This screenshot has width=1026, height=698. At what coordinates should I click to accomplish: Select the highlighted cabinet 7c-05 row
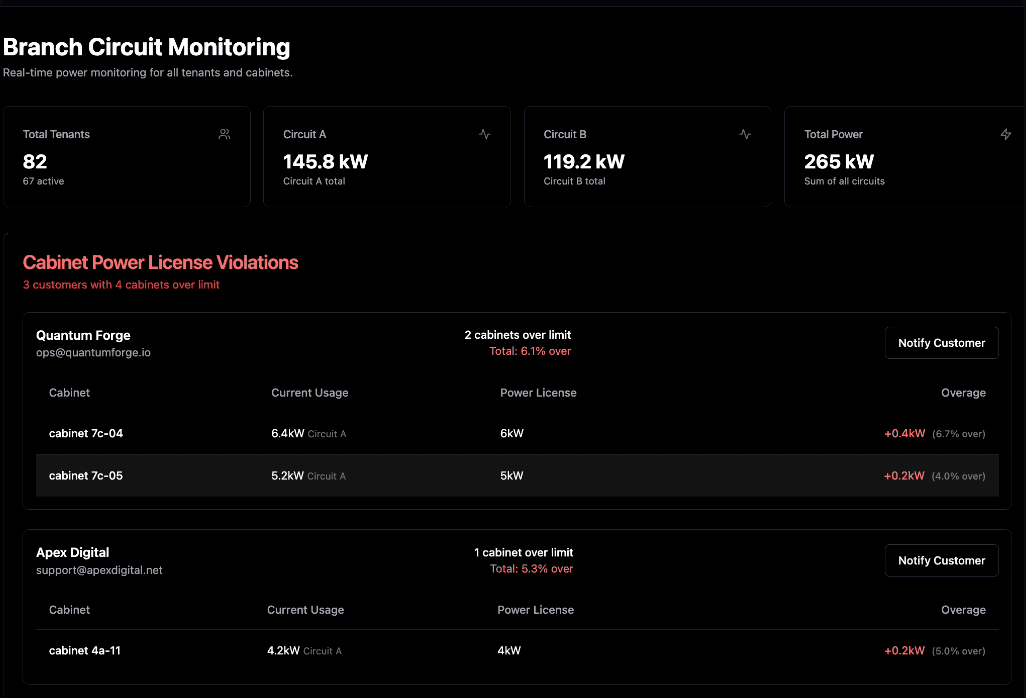coord(517,475)
